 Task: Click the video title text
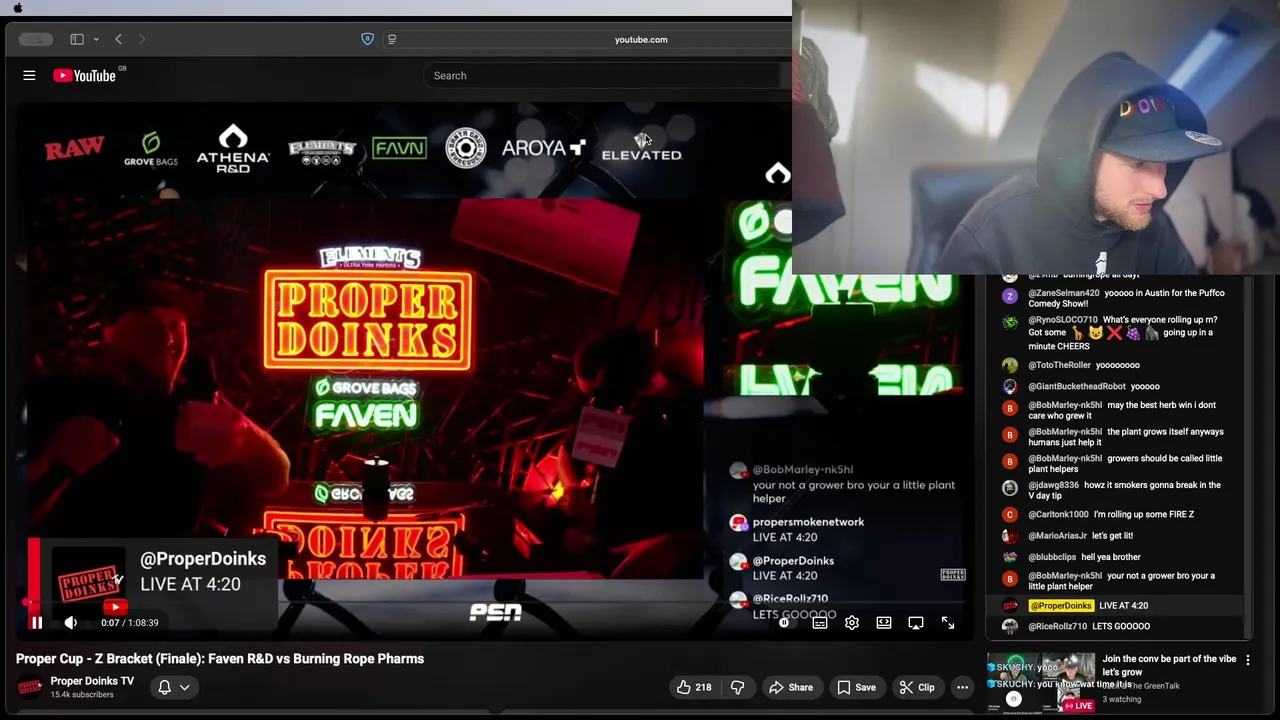coord(220,659)
